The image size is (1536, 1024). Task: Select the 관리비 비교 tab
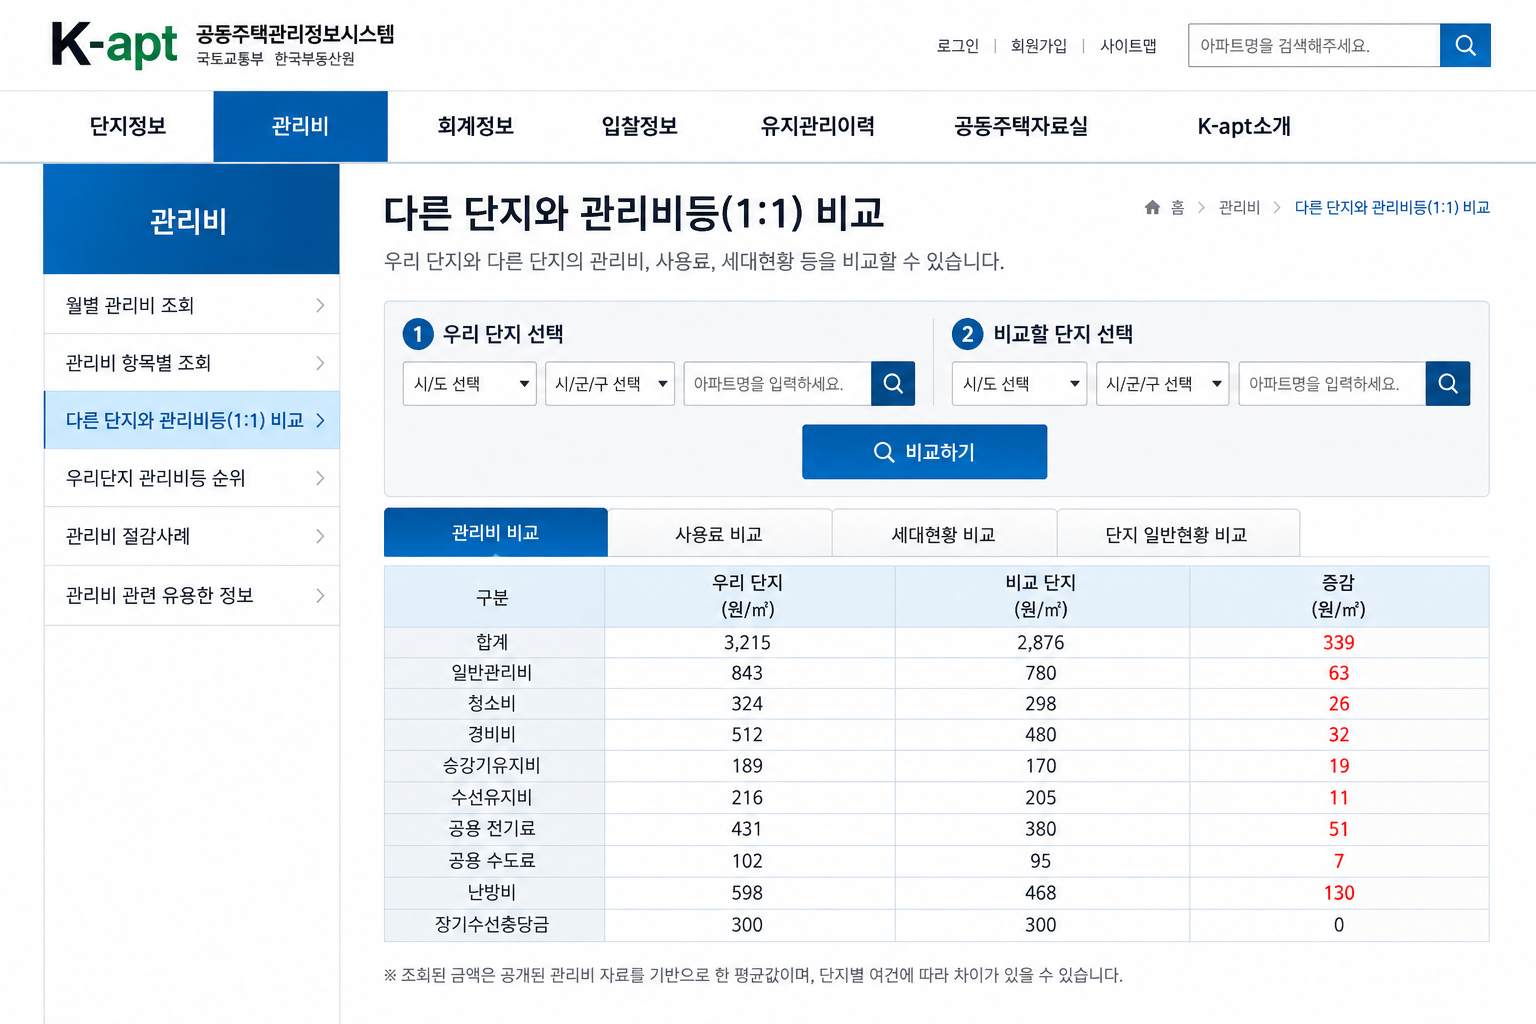coord(496,533)
